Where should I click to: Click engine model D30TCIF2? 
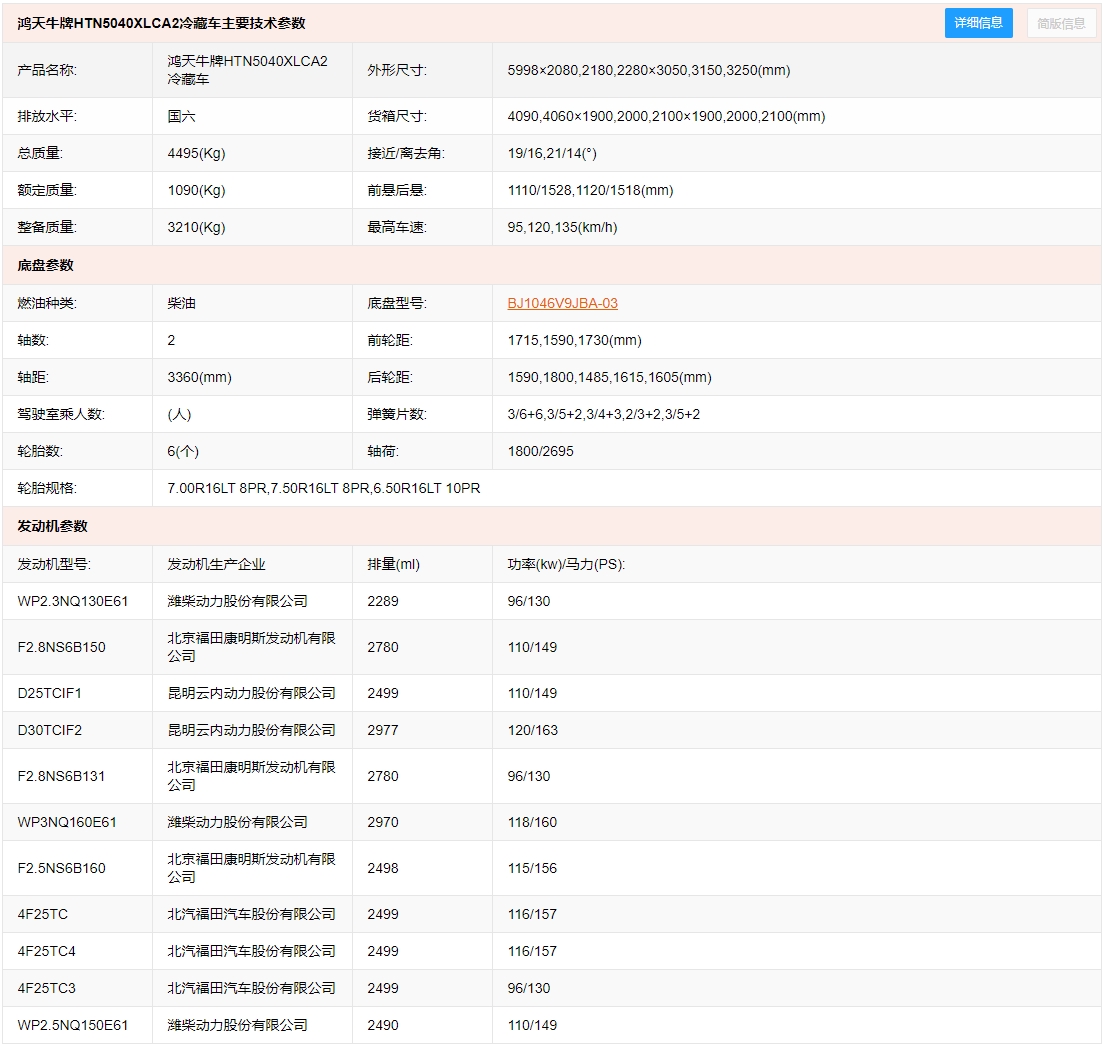[x=50, y=730]
